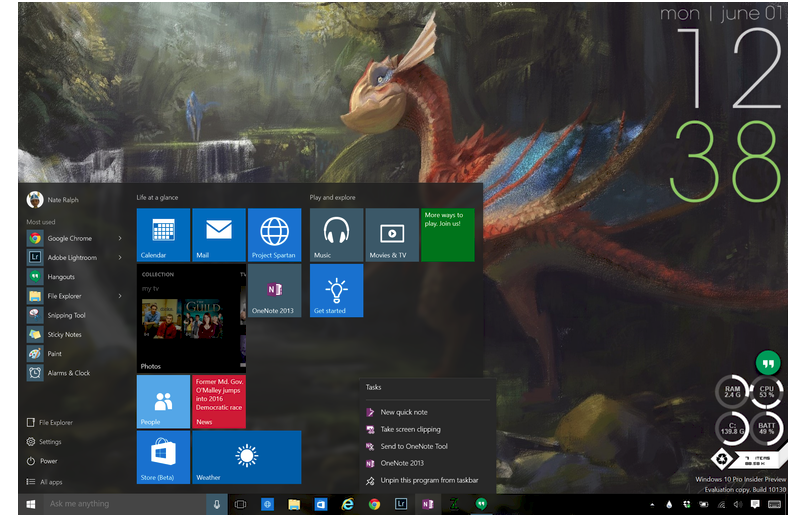Open the Photos collection tile
Screen dimensions: 797x528
click(x=191, y=318)
